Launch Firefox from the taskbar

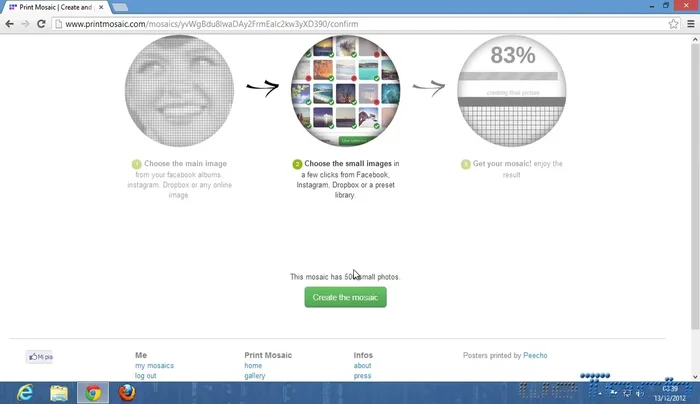[x=126, y=393]
